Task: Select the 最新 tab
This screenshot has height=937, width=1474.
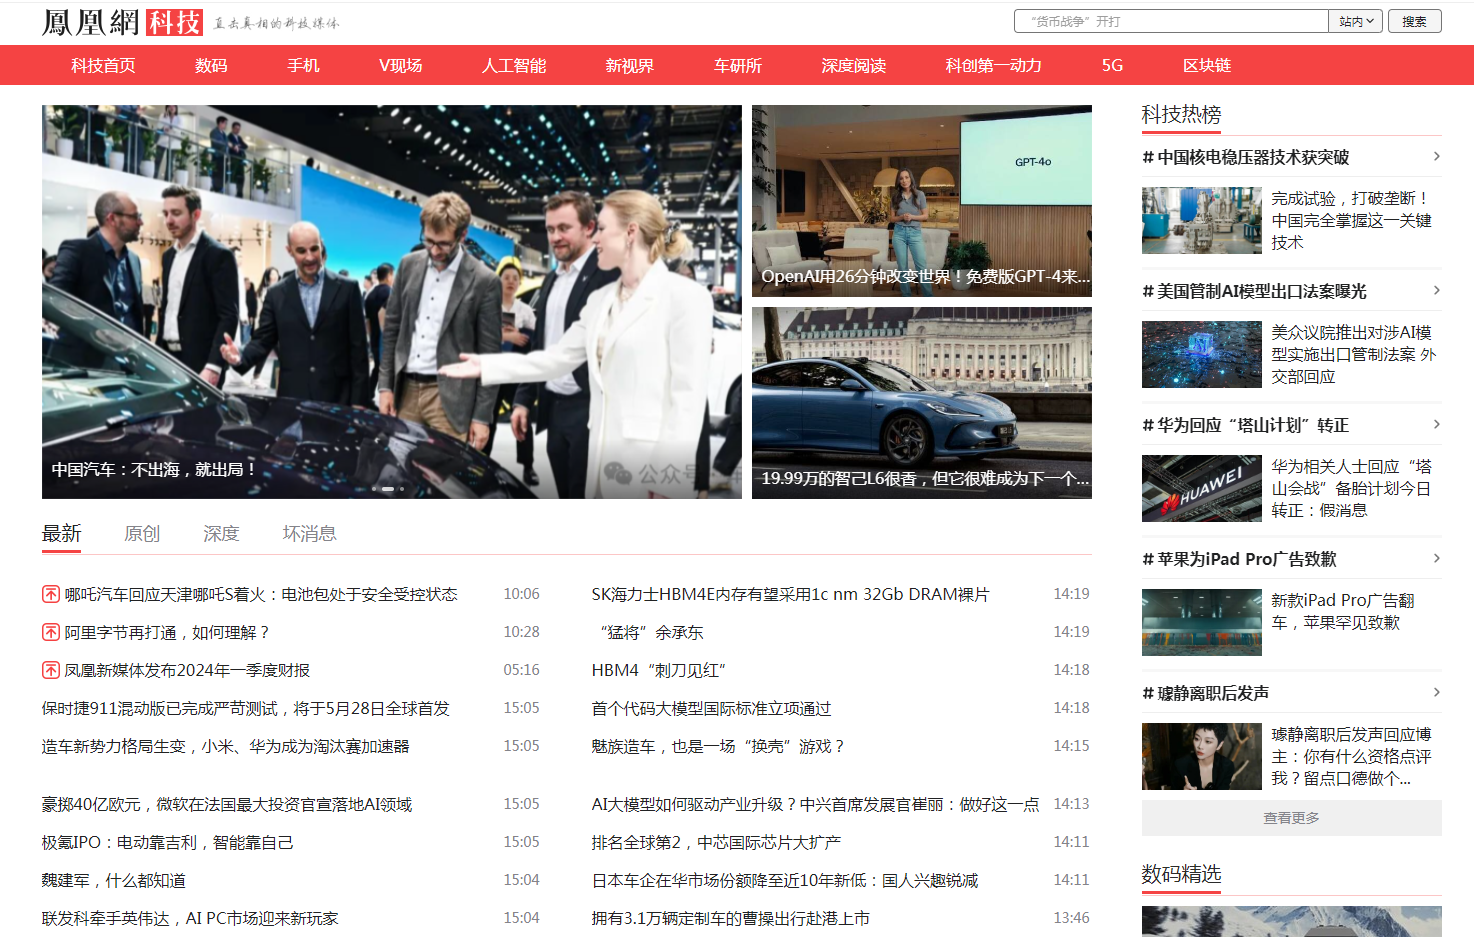Action: pyautogui.click(x=61, y=533)
